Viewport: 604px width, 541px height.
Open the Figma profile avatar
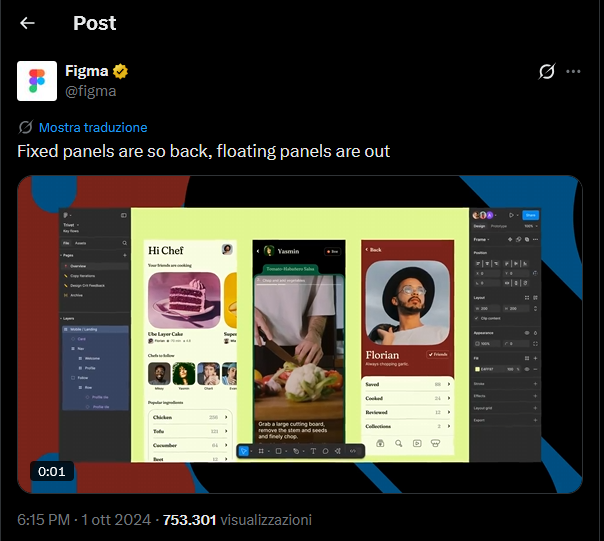[x=37, y=81]
